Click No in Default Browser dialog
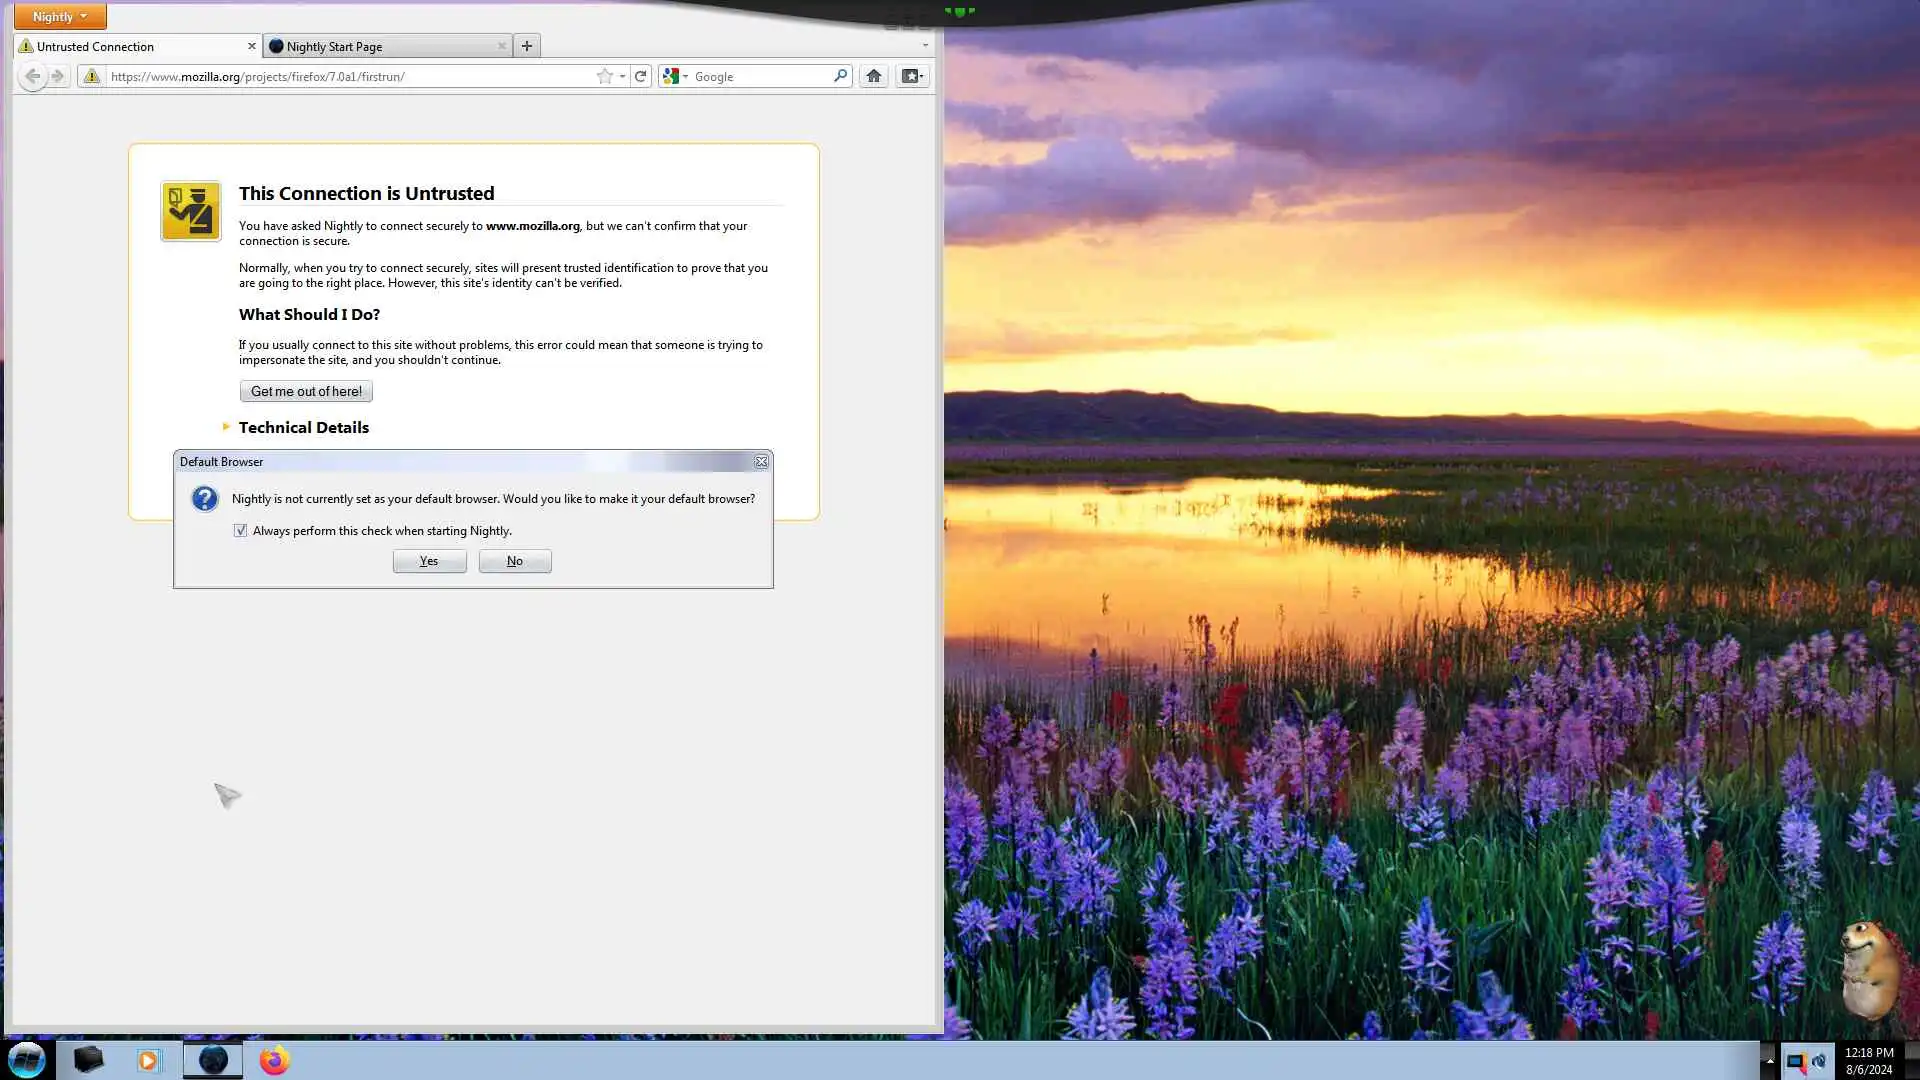The image size is (1920, 1080). (x=515, y=561)
